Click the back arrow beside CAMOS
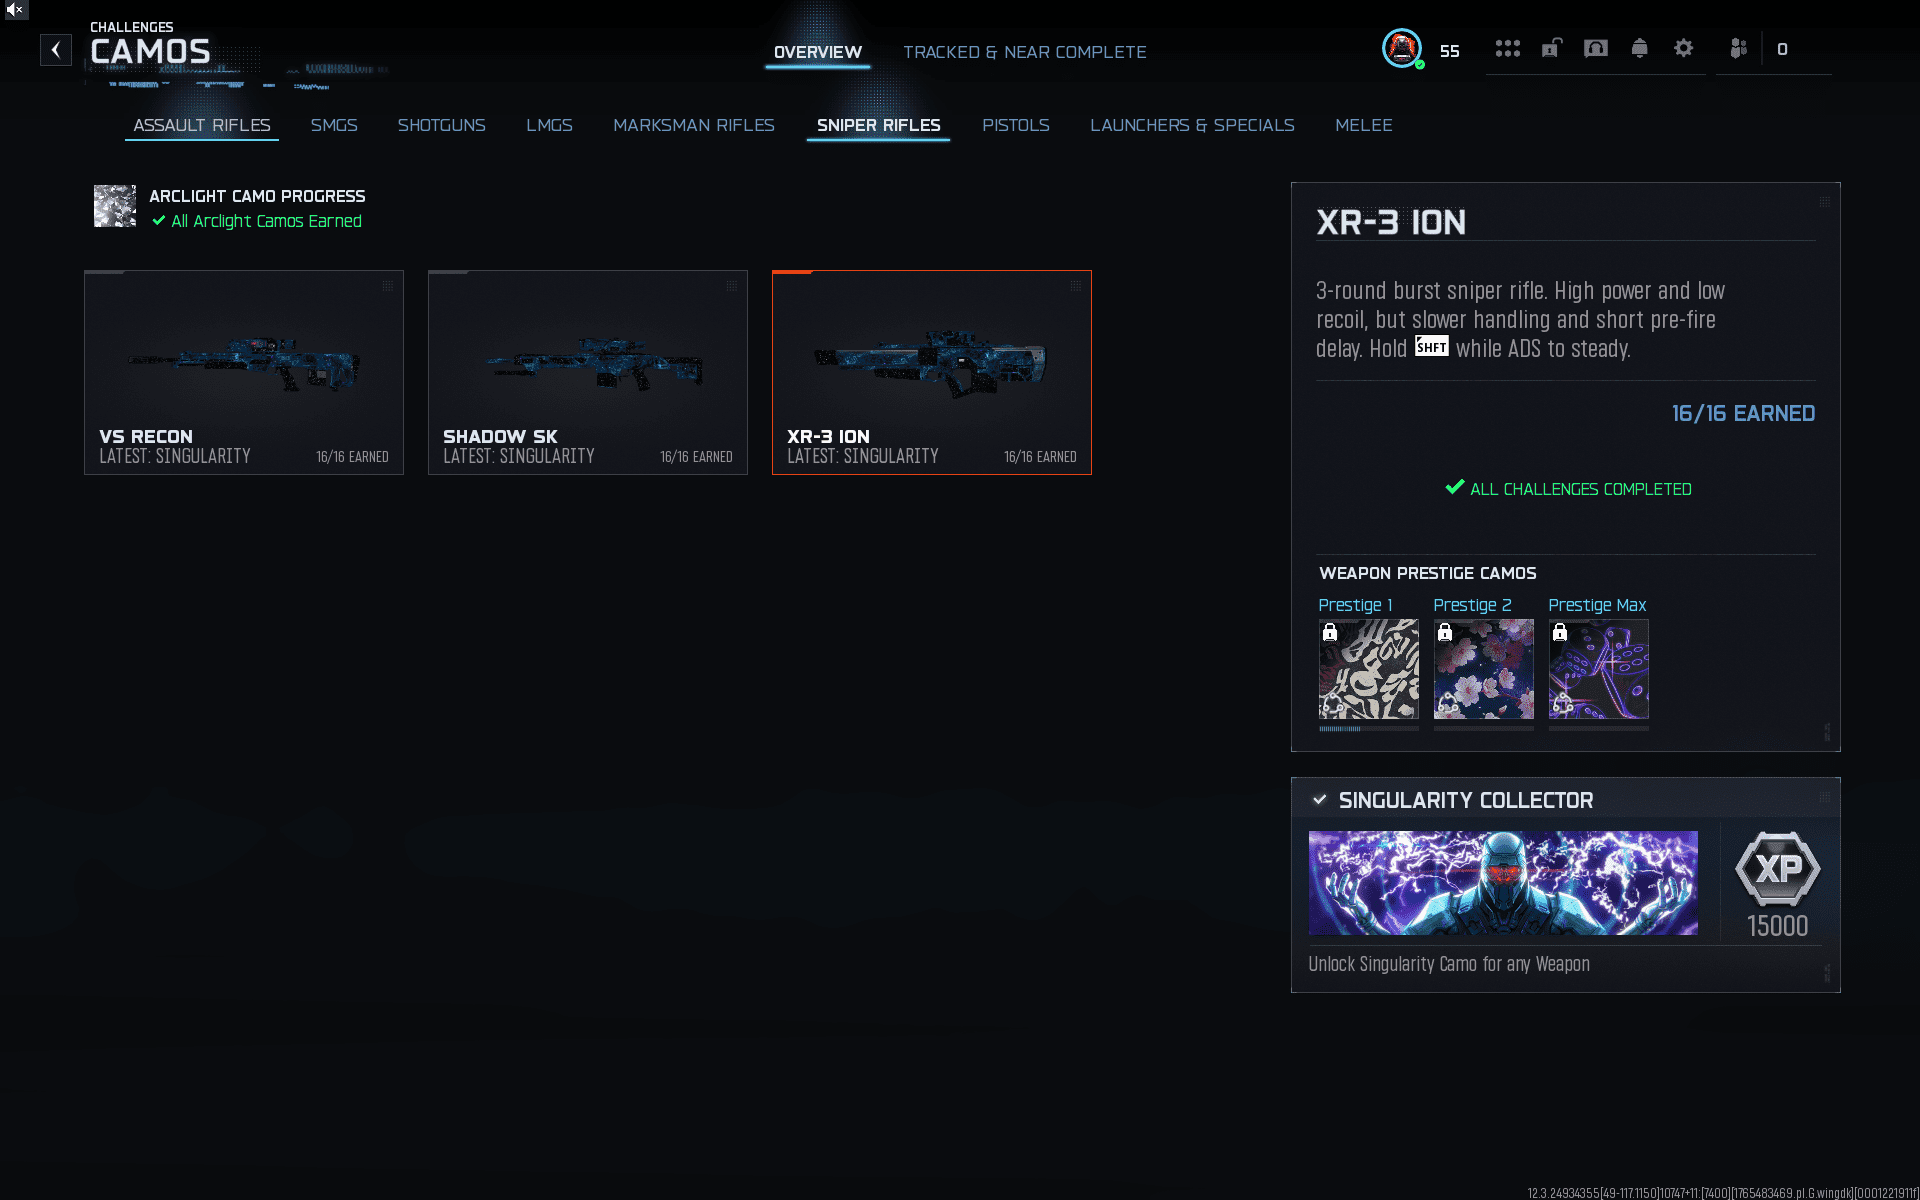This screenshot has width=1920, height=1200. coord(56,50)
